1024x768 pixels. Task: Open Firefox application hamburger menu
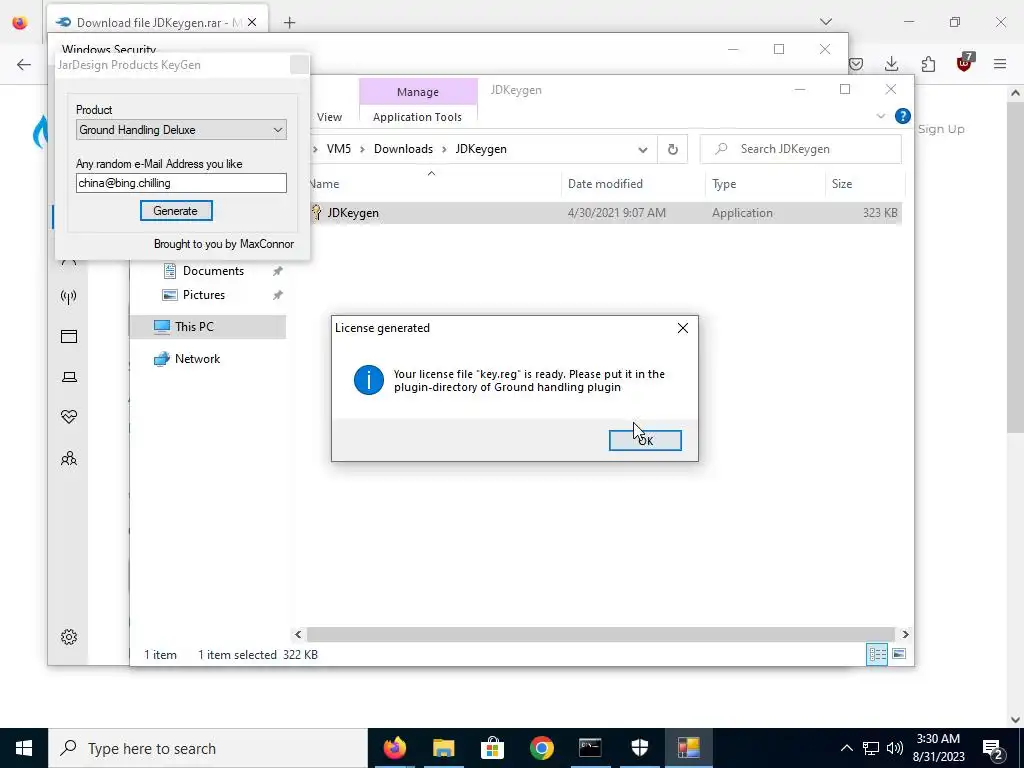coord(1000,64)
